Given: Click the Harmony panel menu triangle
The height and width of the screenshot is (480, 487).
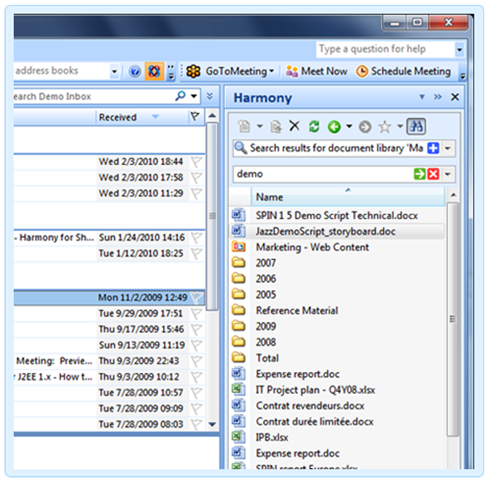Looking at the screenshot, I should 422,97.
